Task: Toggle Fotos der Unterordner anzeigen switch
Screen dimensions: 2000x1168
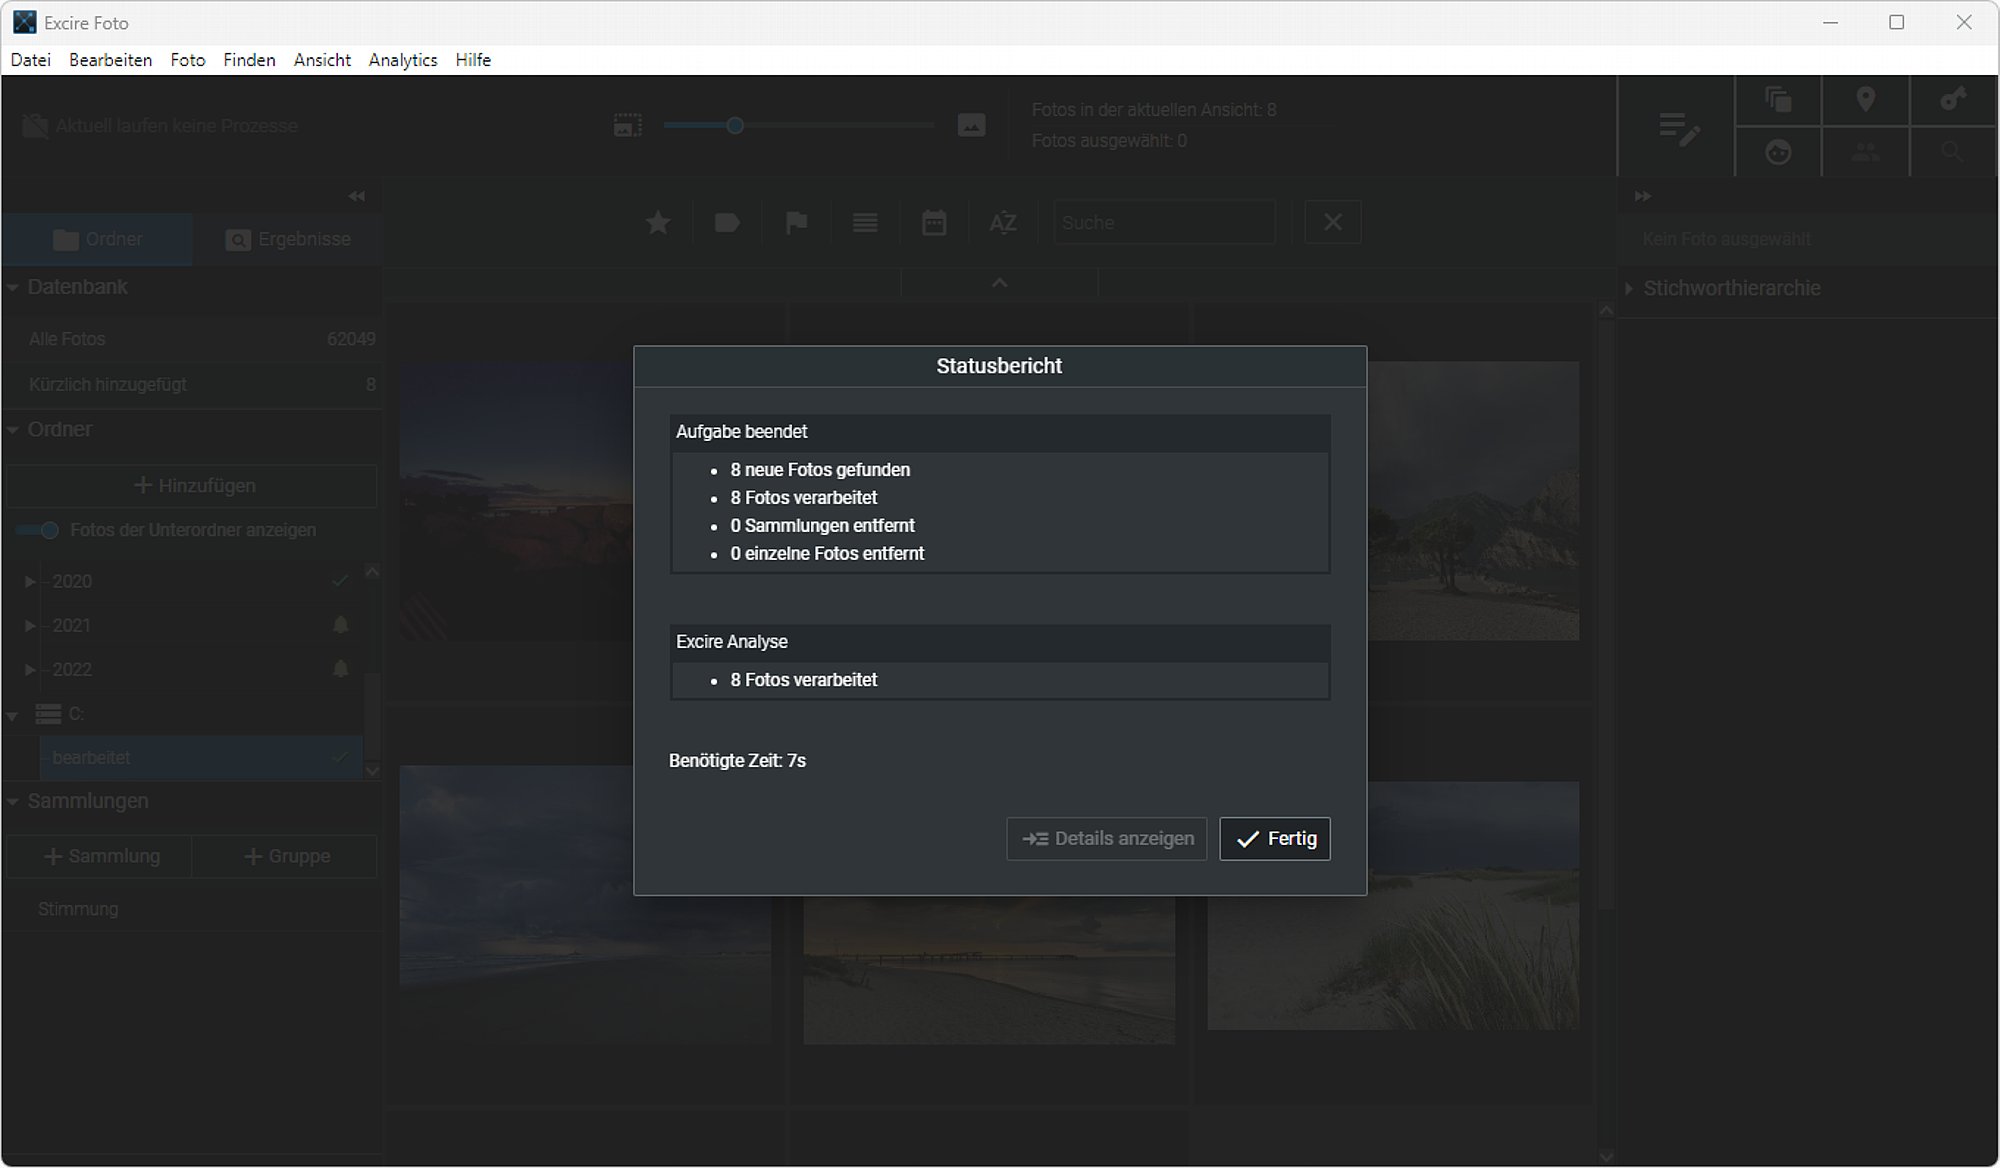Action: [x=38, y=530]
